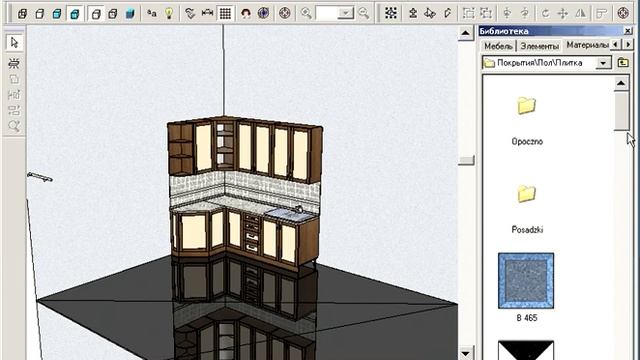Click the ungroup frame icon
Viewport: 640px width, 360px height.
(486, 13)
